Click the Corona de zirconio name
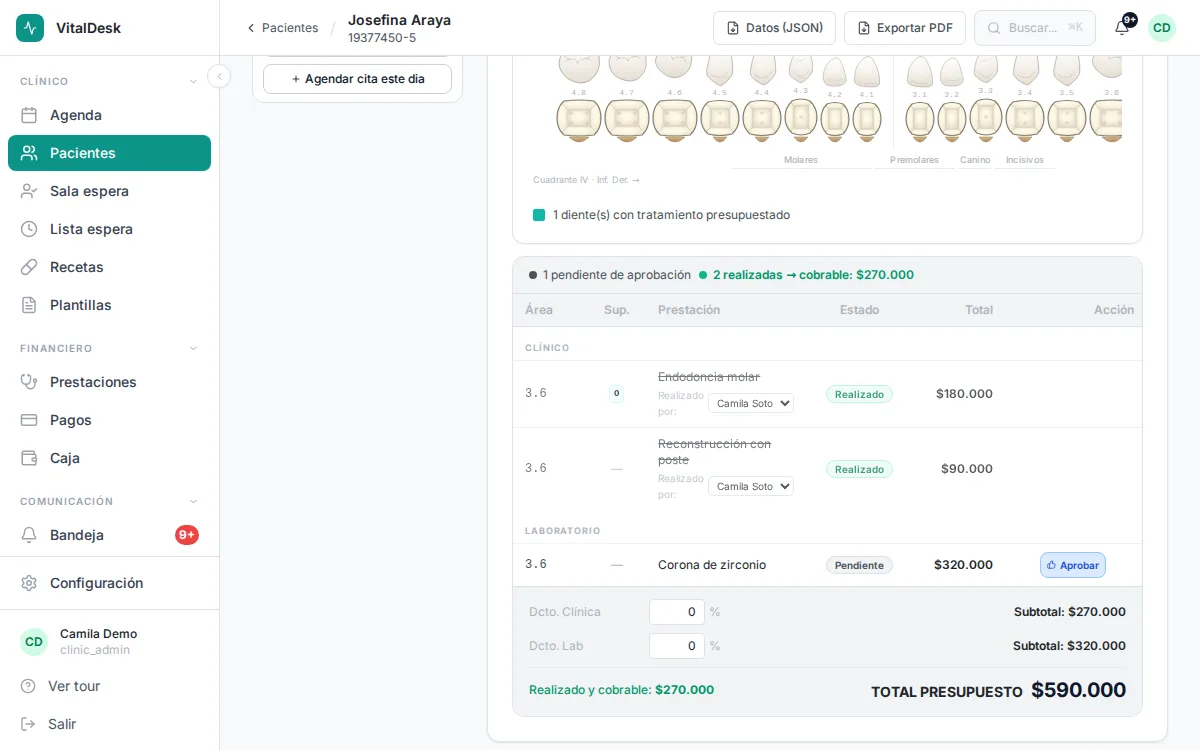This screenshot has height=750, width=1200. click(712, 565)
